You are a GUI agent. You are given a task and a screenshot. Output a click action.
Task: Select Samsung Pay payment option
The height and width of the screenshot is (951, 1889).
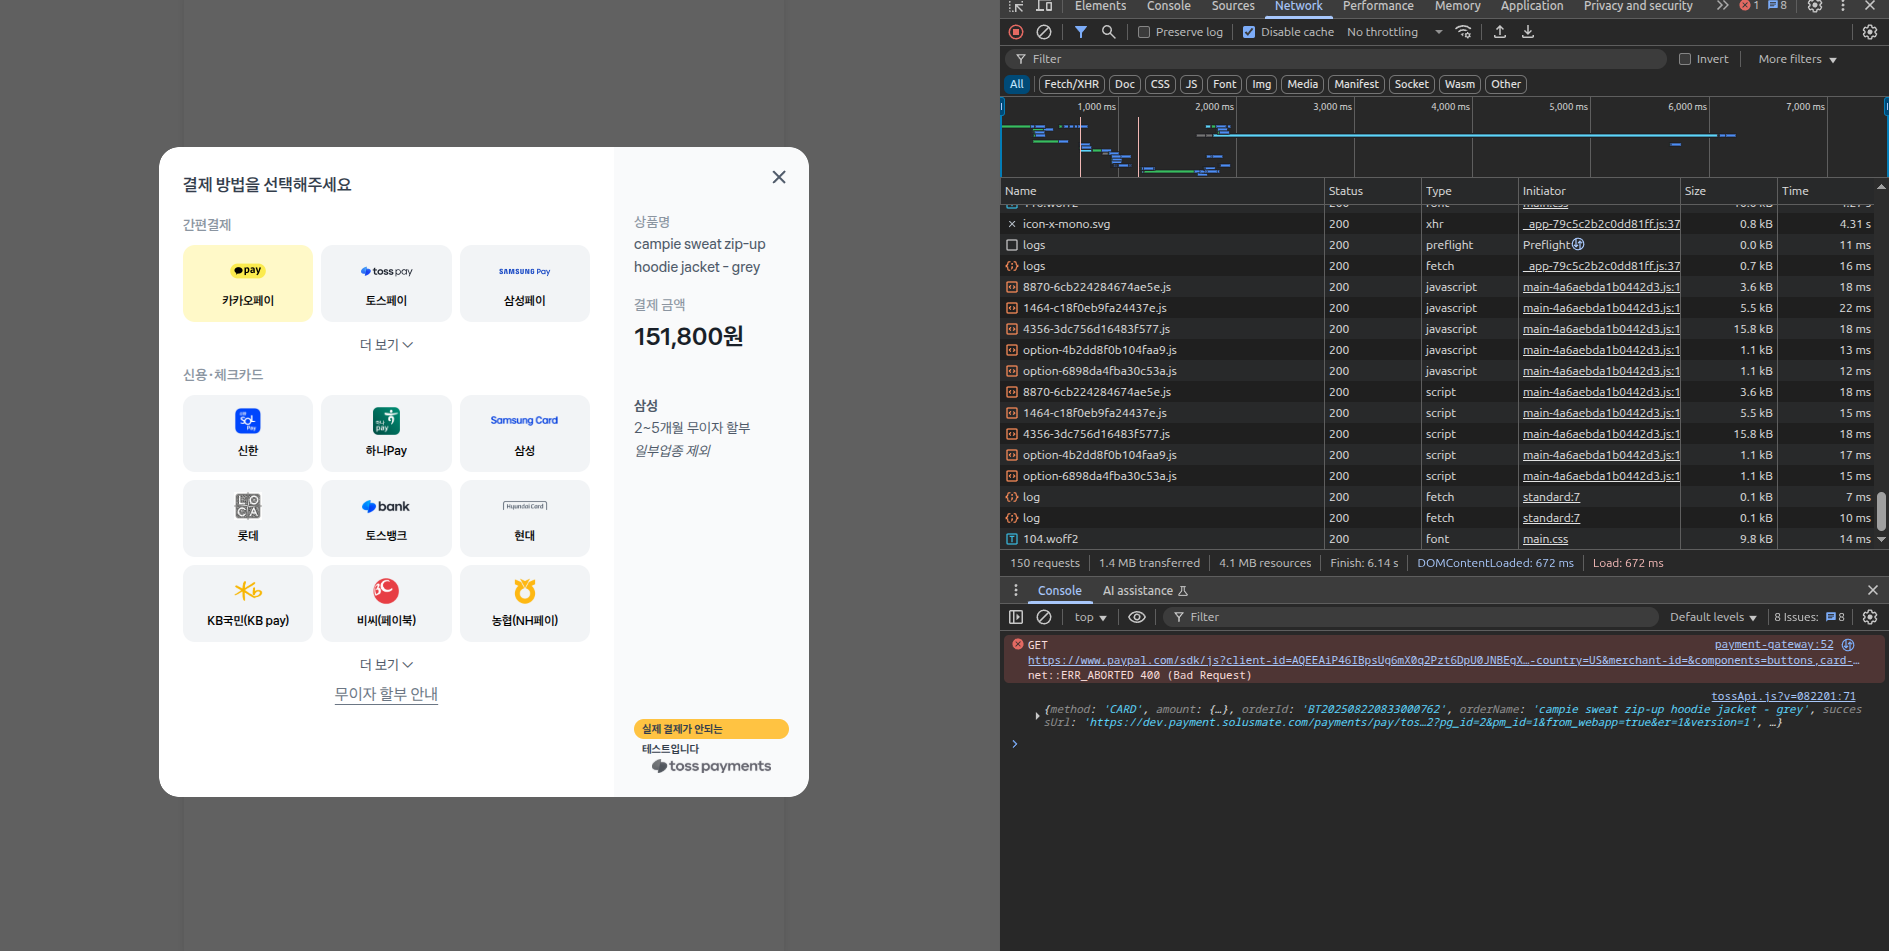tap(525, 284)
